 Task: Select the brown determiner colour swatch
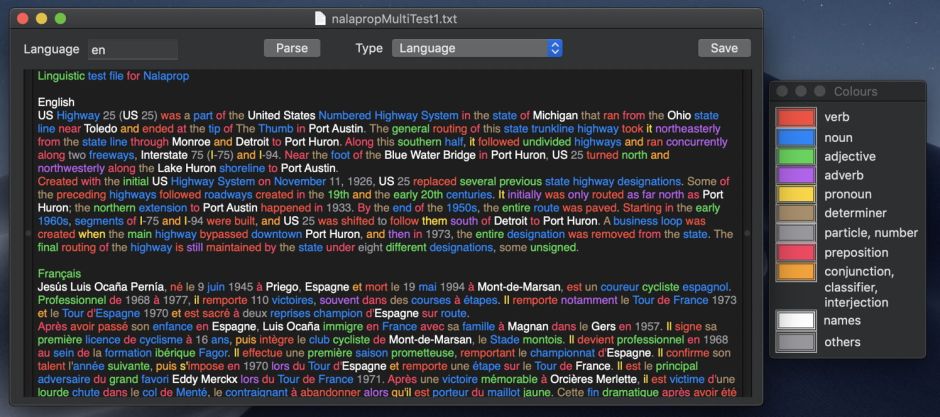[796, 214]
